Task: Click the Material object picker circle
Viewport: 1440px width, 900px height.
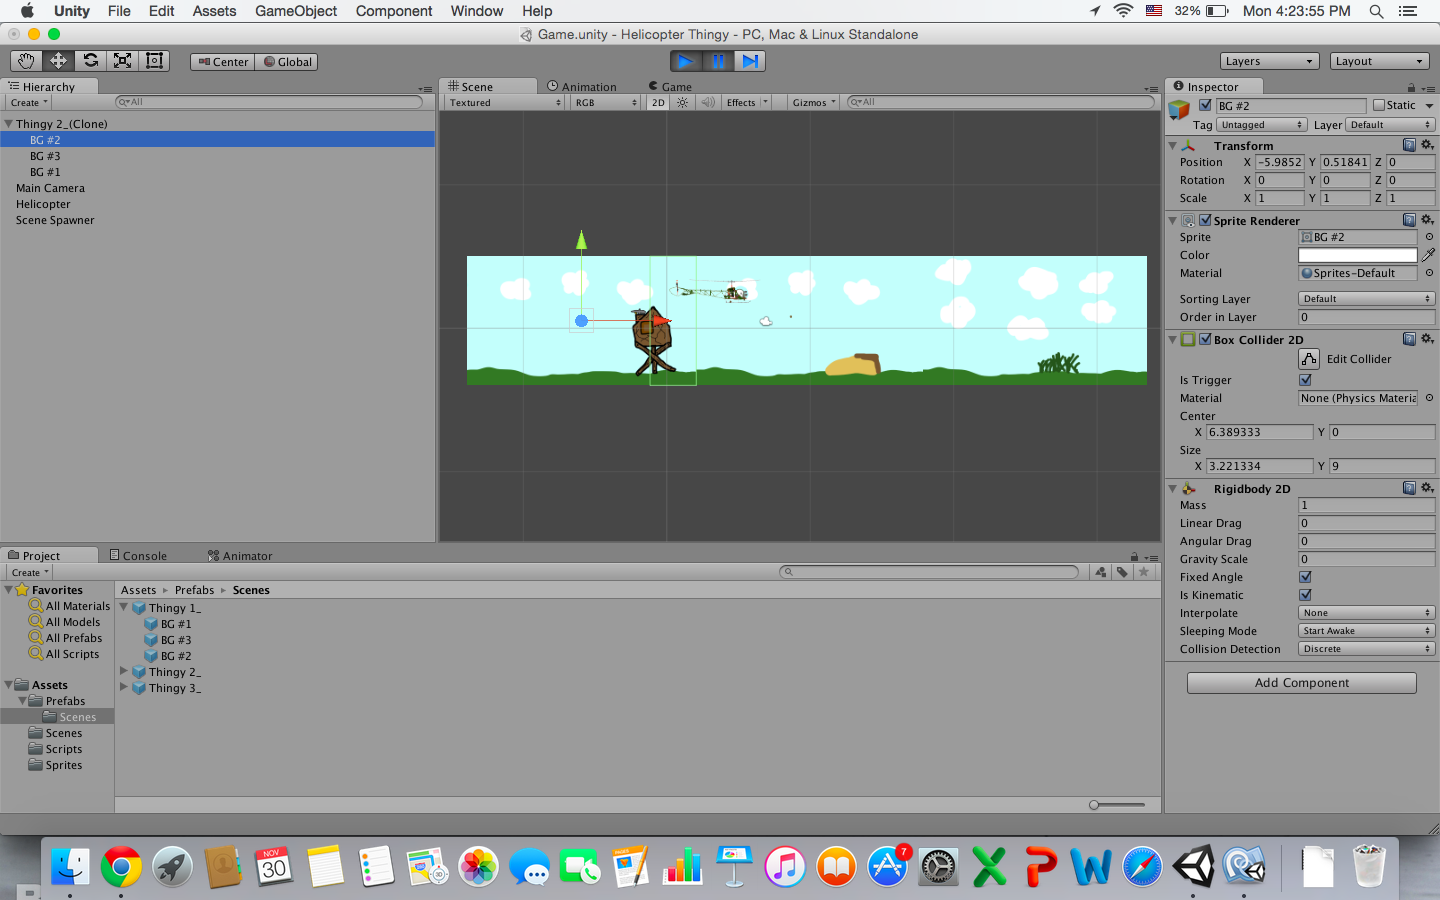Action: click(1429, 273)
